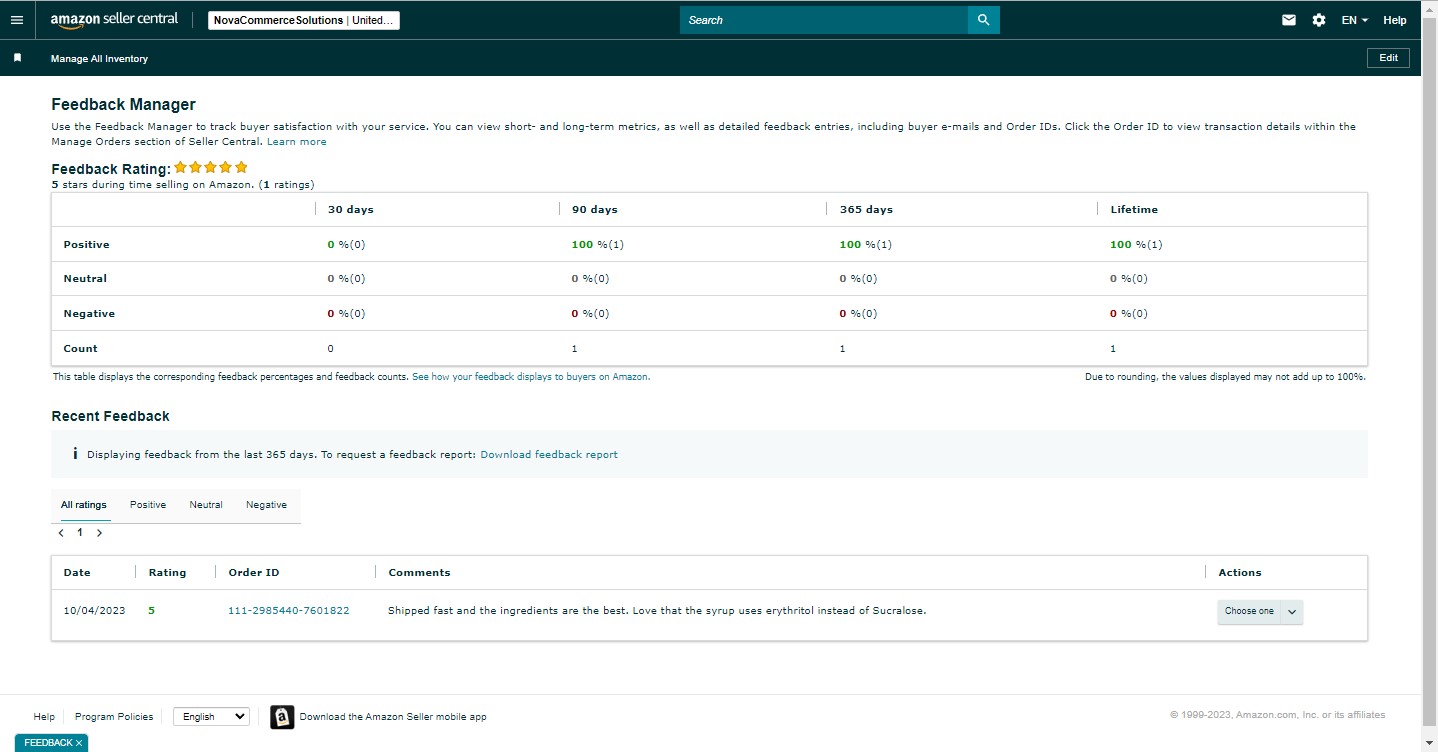Click the five-star feedback rating stars
This screenshot has height=752, width=1438.
click(x=211, y=168)
